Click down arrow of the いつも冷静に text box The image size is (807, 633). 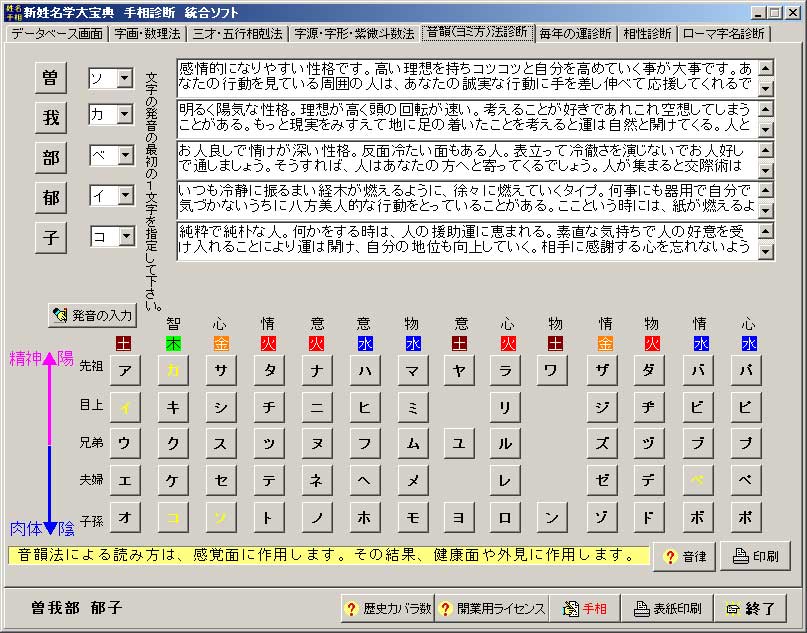pyautogui.click(x=765, y=210)
